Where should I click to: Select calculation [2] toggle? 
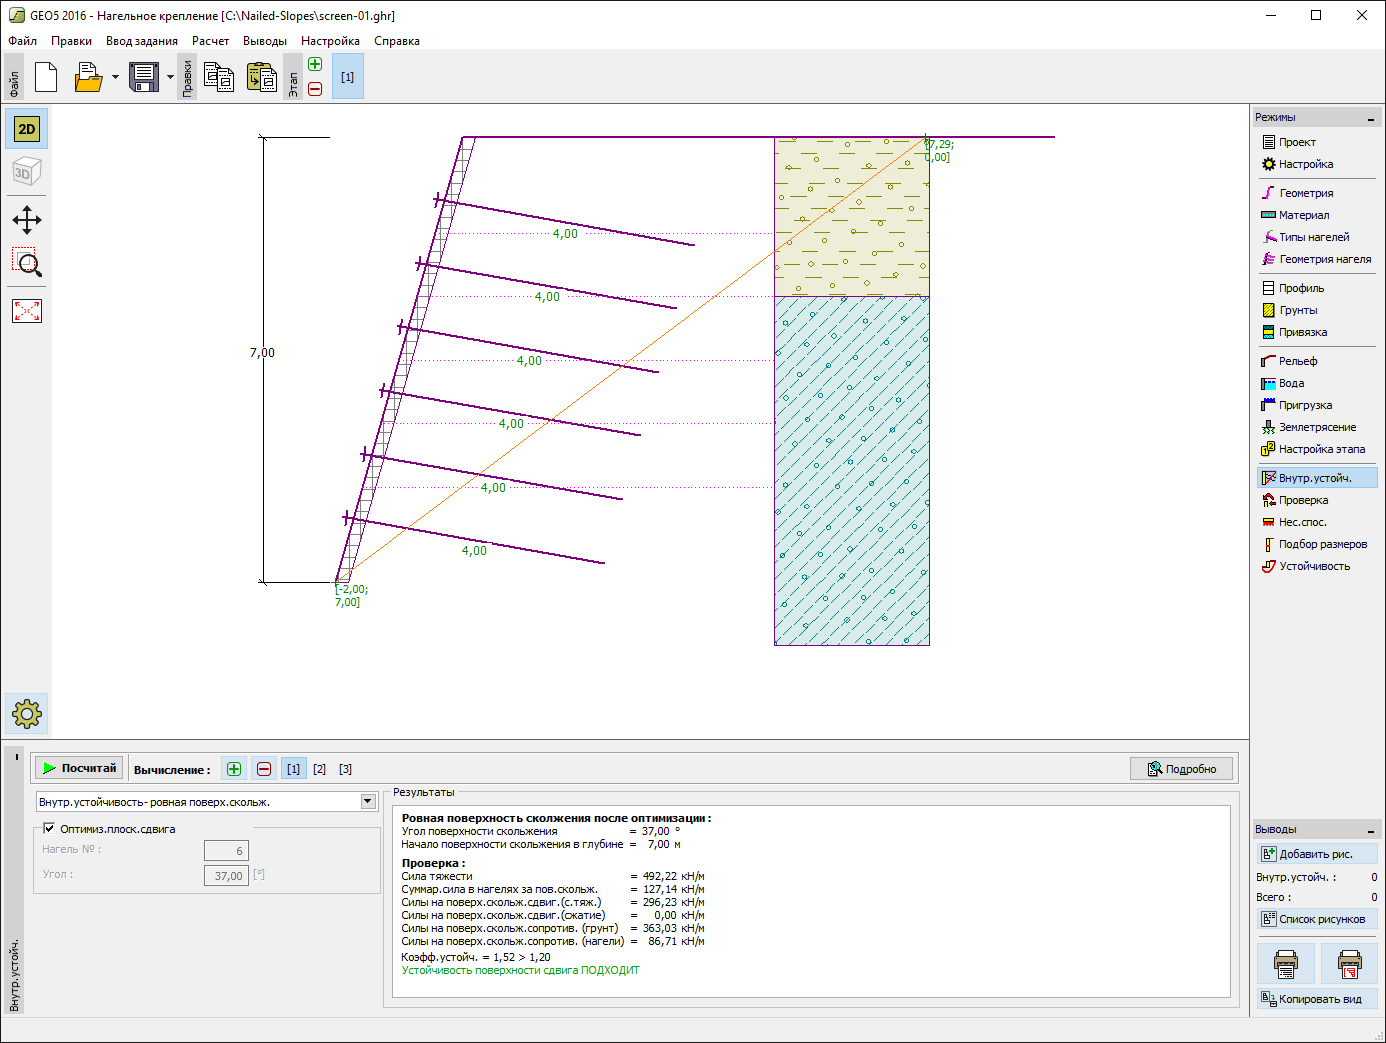(x=319, y=769)
